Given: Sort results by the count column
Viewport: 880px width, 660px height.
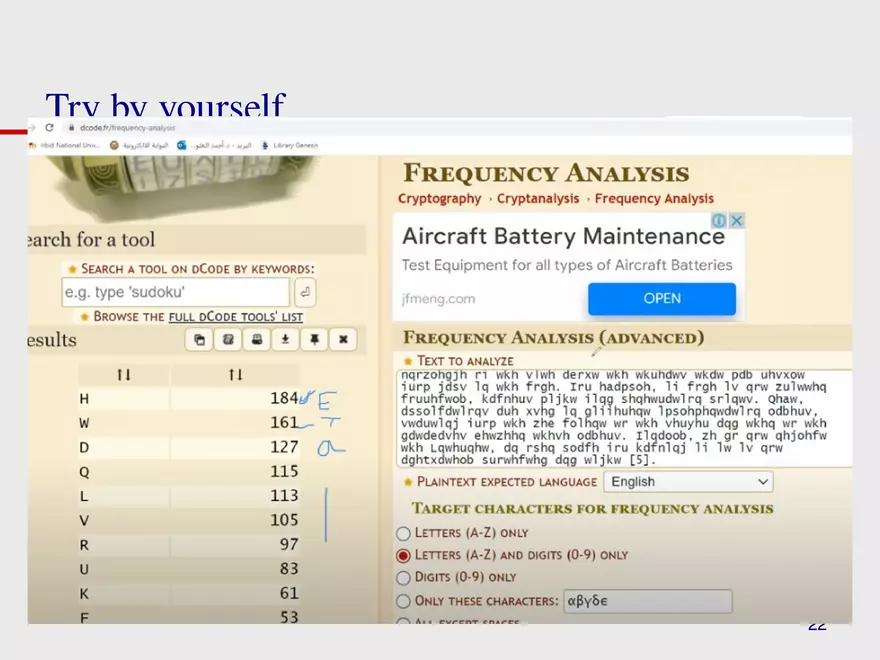Looking at the screenshot, I should (x=235, y=374).
